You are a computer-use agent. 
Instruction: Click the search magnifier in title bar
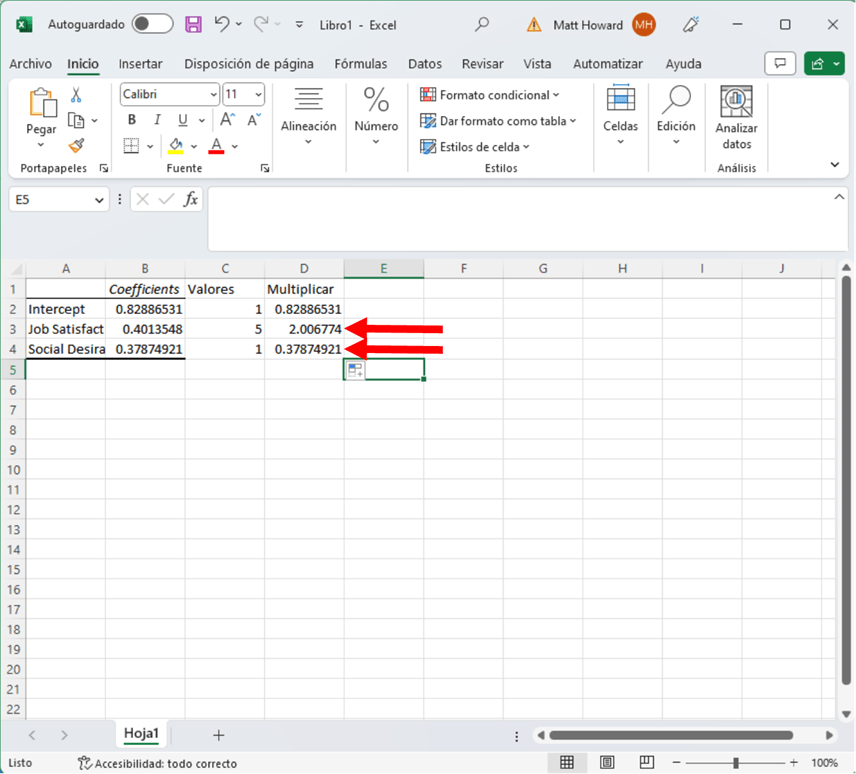coord(482,24)
